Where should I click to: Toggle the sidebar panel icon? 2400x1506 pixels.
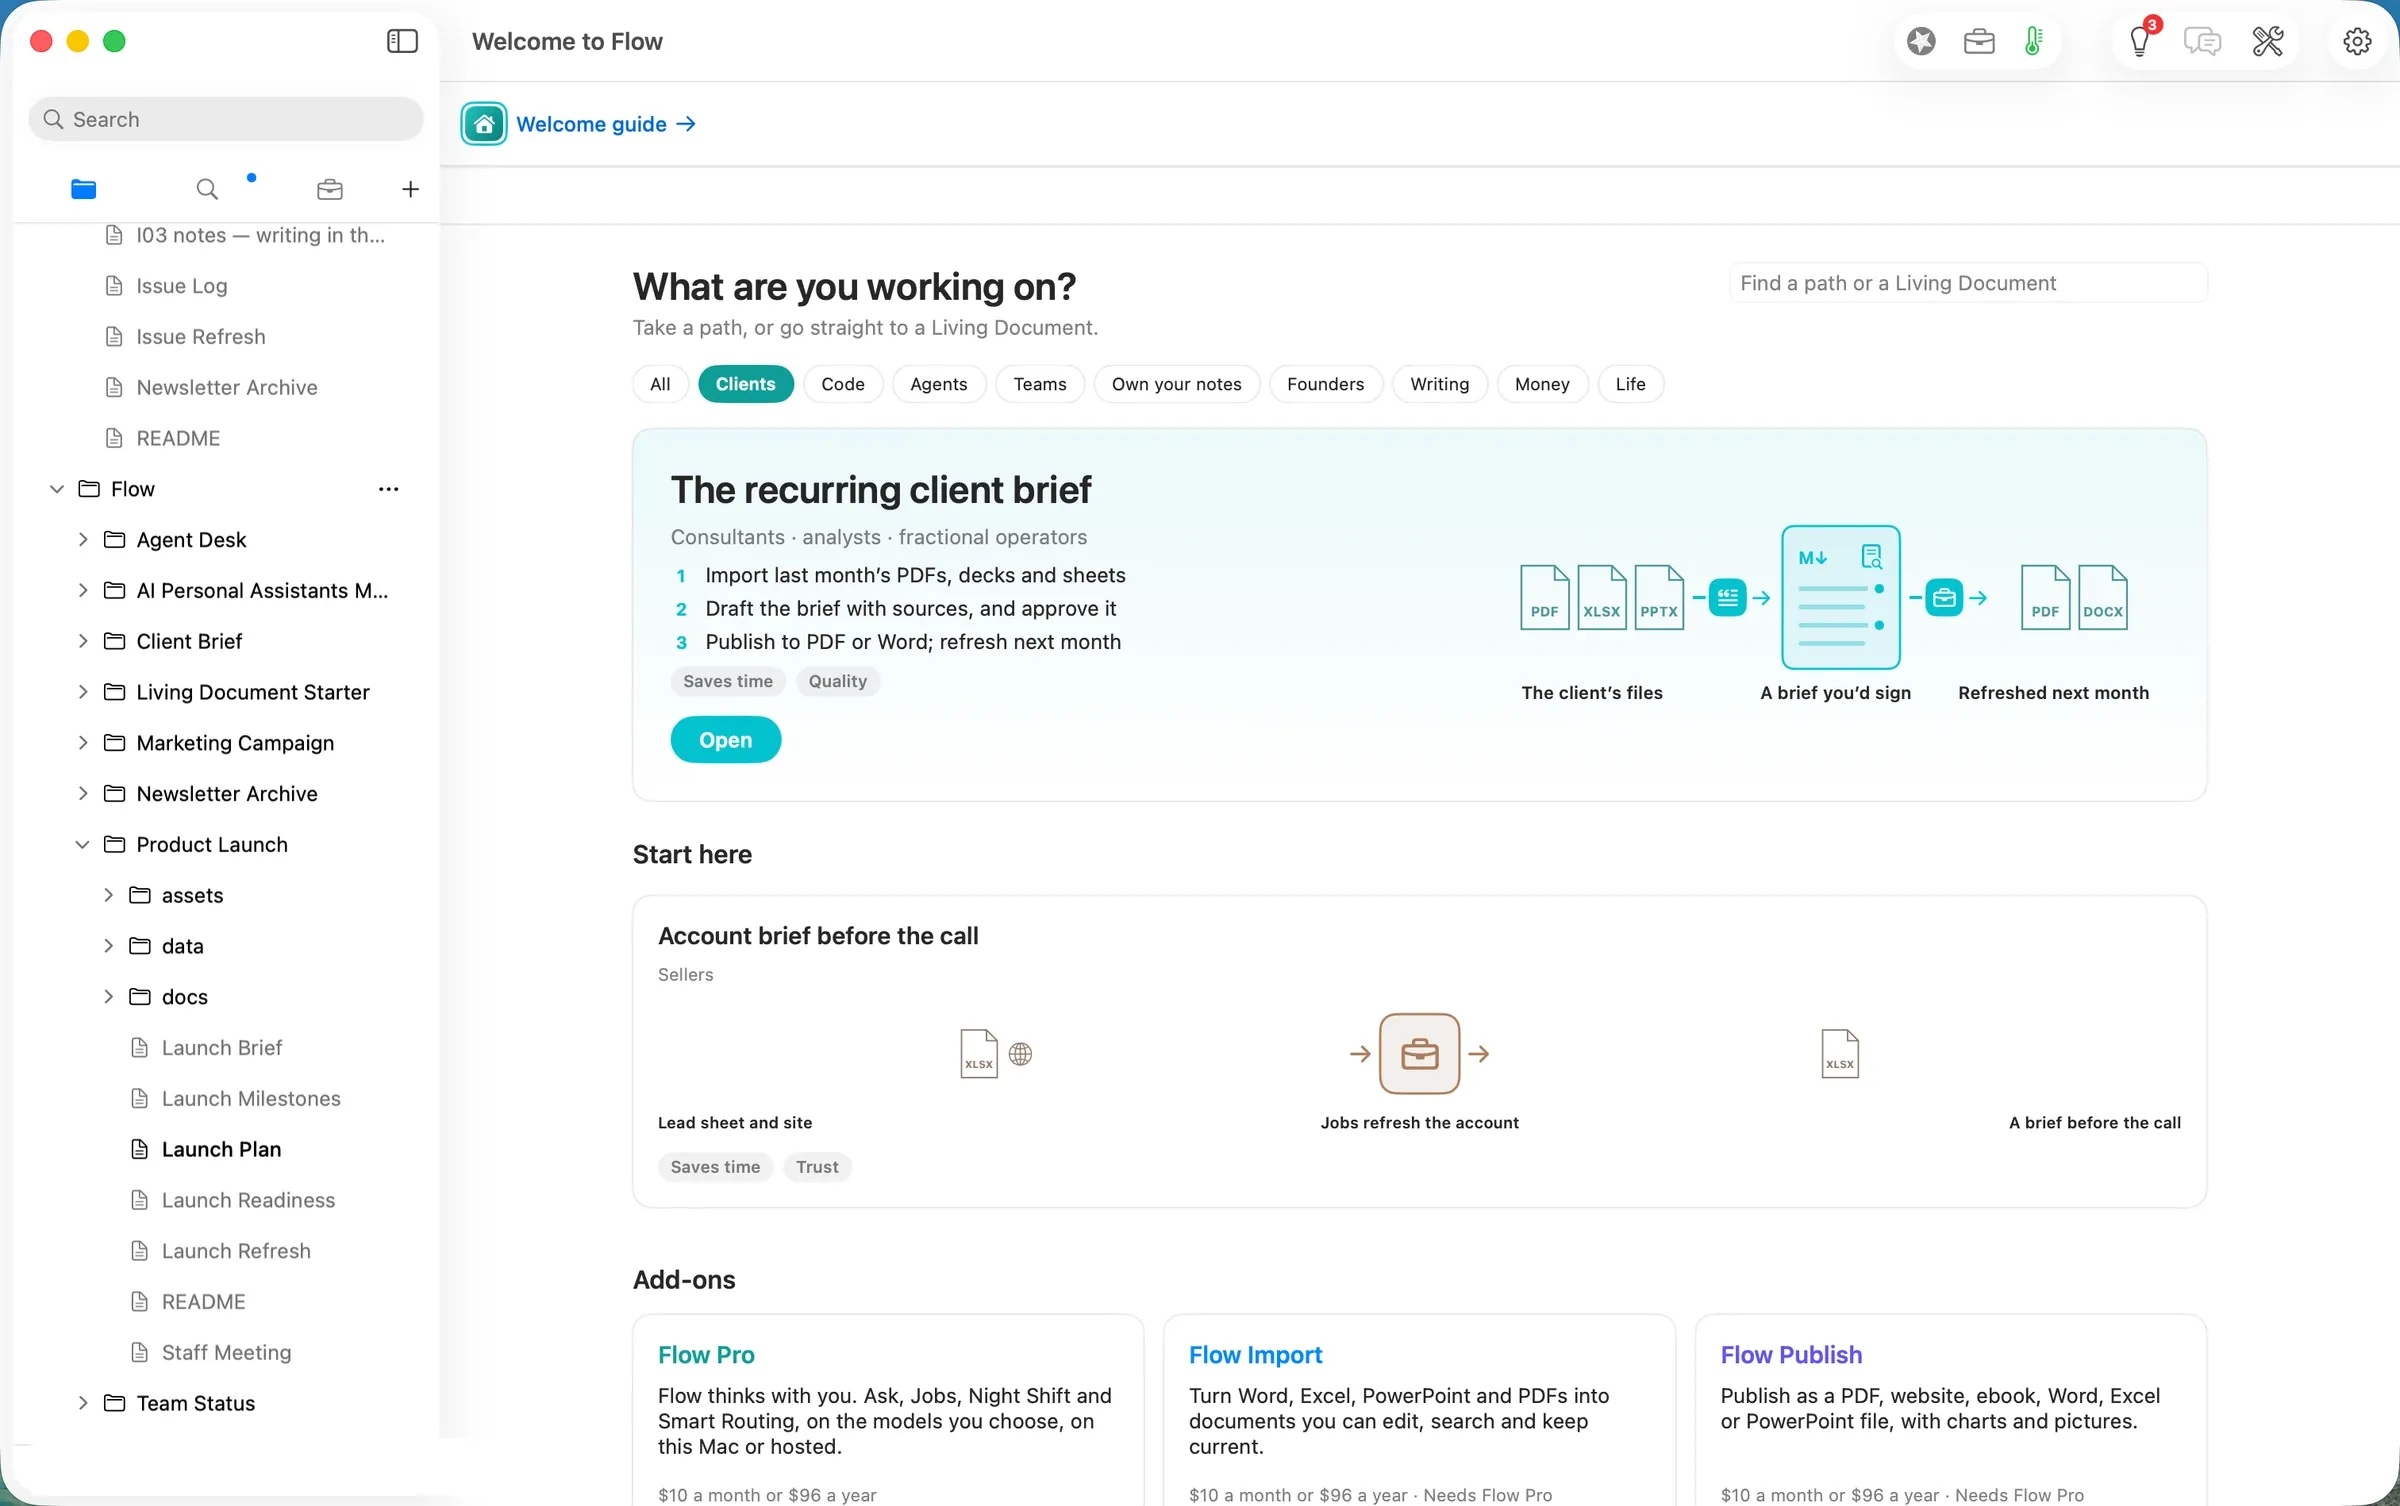tap(402, 41)
